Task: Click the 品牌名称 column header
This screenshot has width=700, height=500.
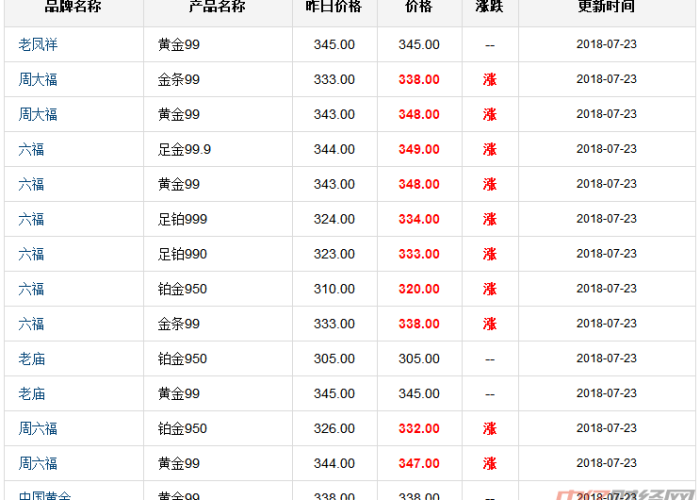Action: click(73, 7)
